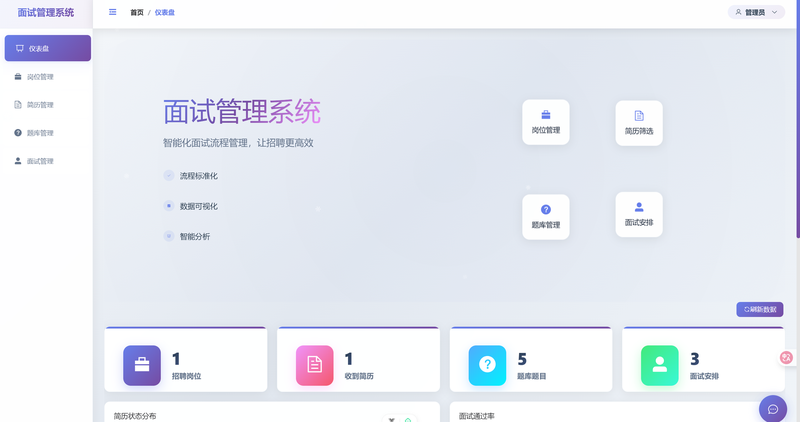Click the document icon next to 简历管理 sidebar
The image size is (800, 422).
[x=18, y=105]
